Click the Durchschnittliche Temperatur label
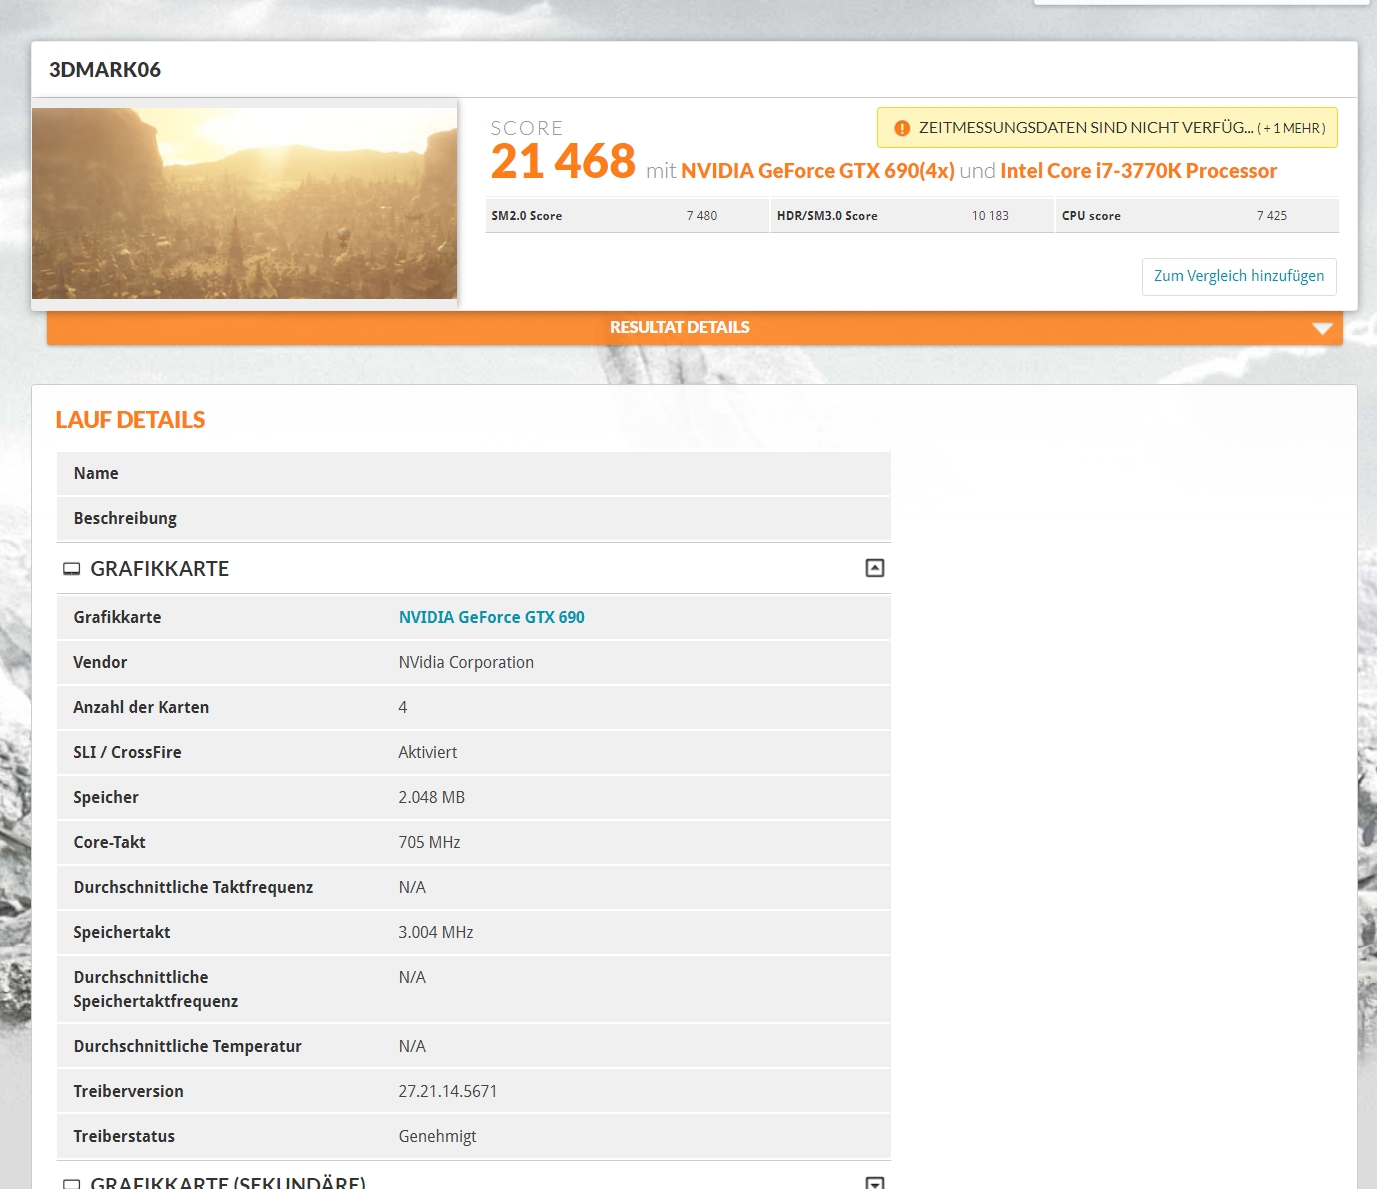 [x=187, y=1046]
